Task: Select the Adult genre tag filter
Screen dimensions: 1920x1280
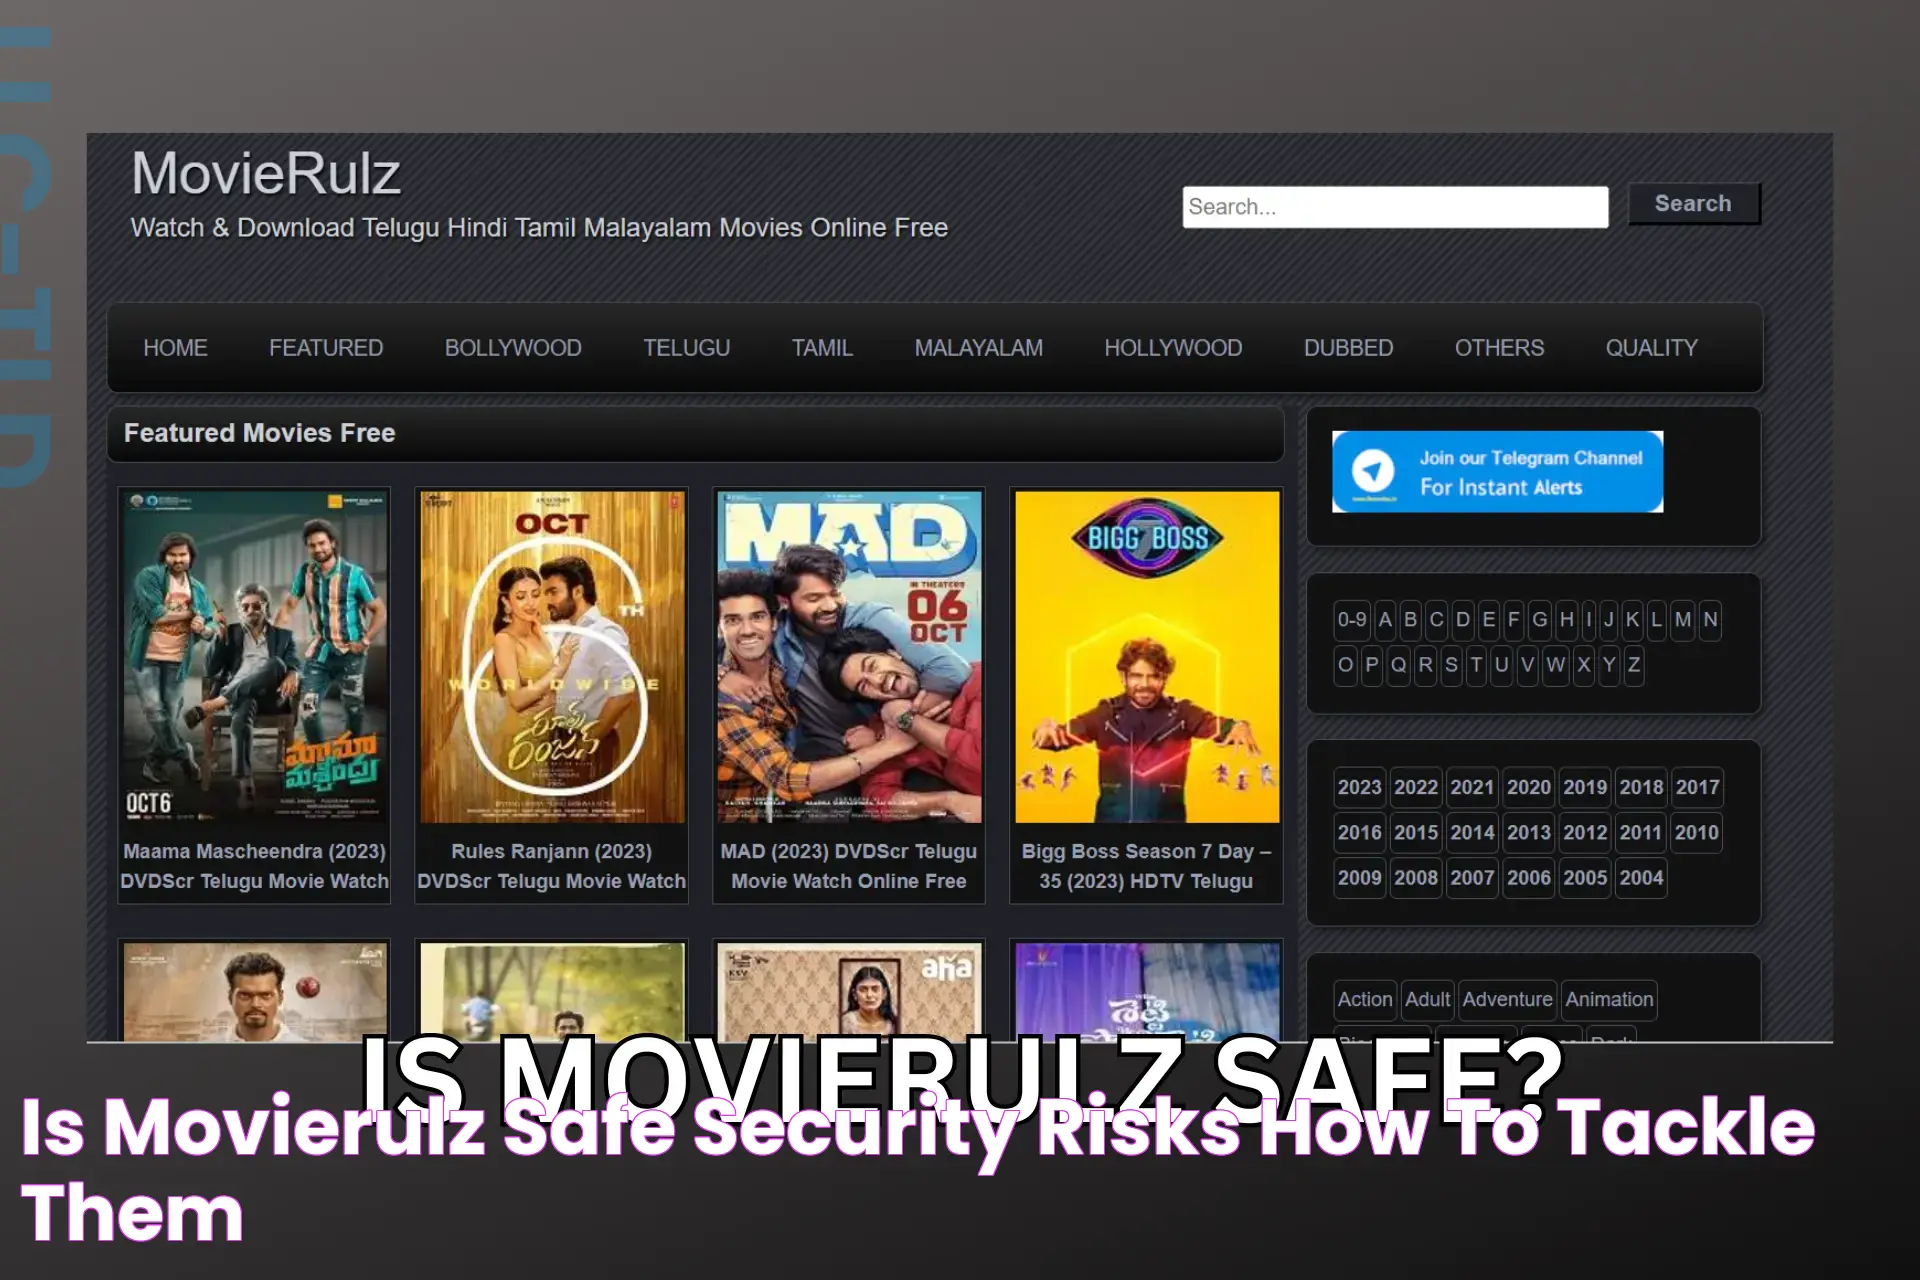Action: [1427, 999]
